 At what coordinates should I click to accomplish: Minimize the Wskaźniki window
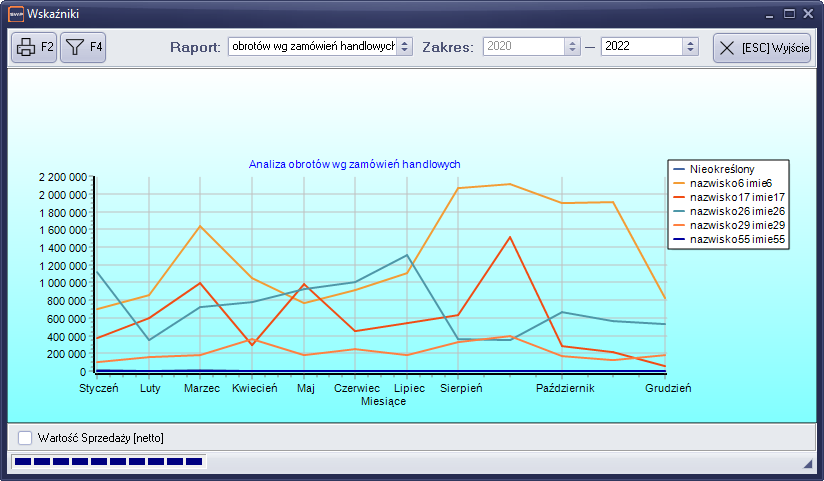(769, 14)
